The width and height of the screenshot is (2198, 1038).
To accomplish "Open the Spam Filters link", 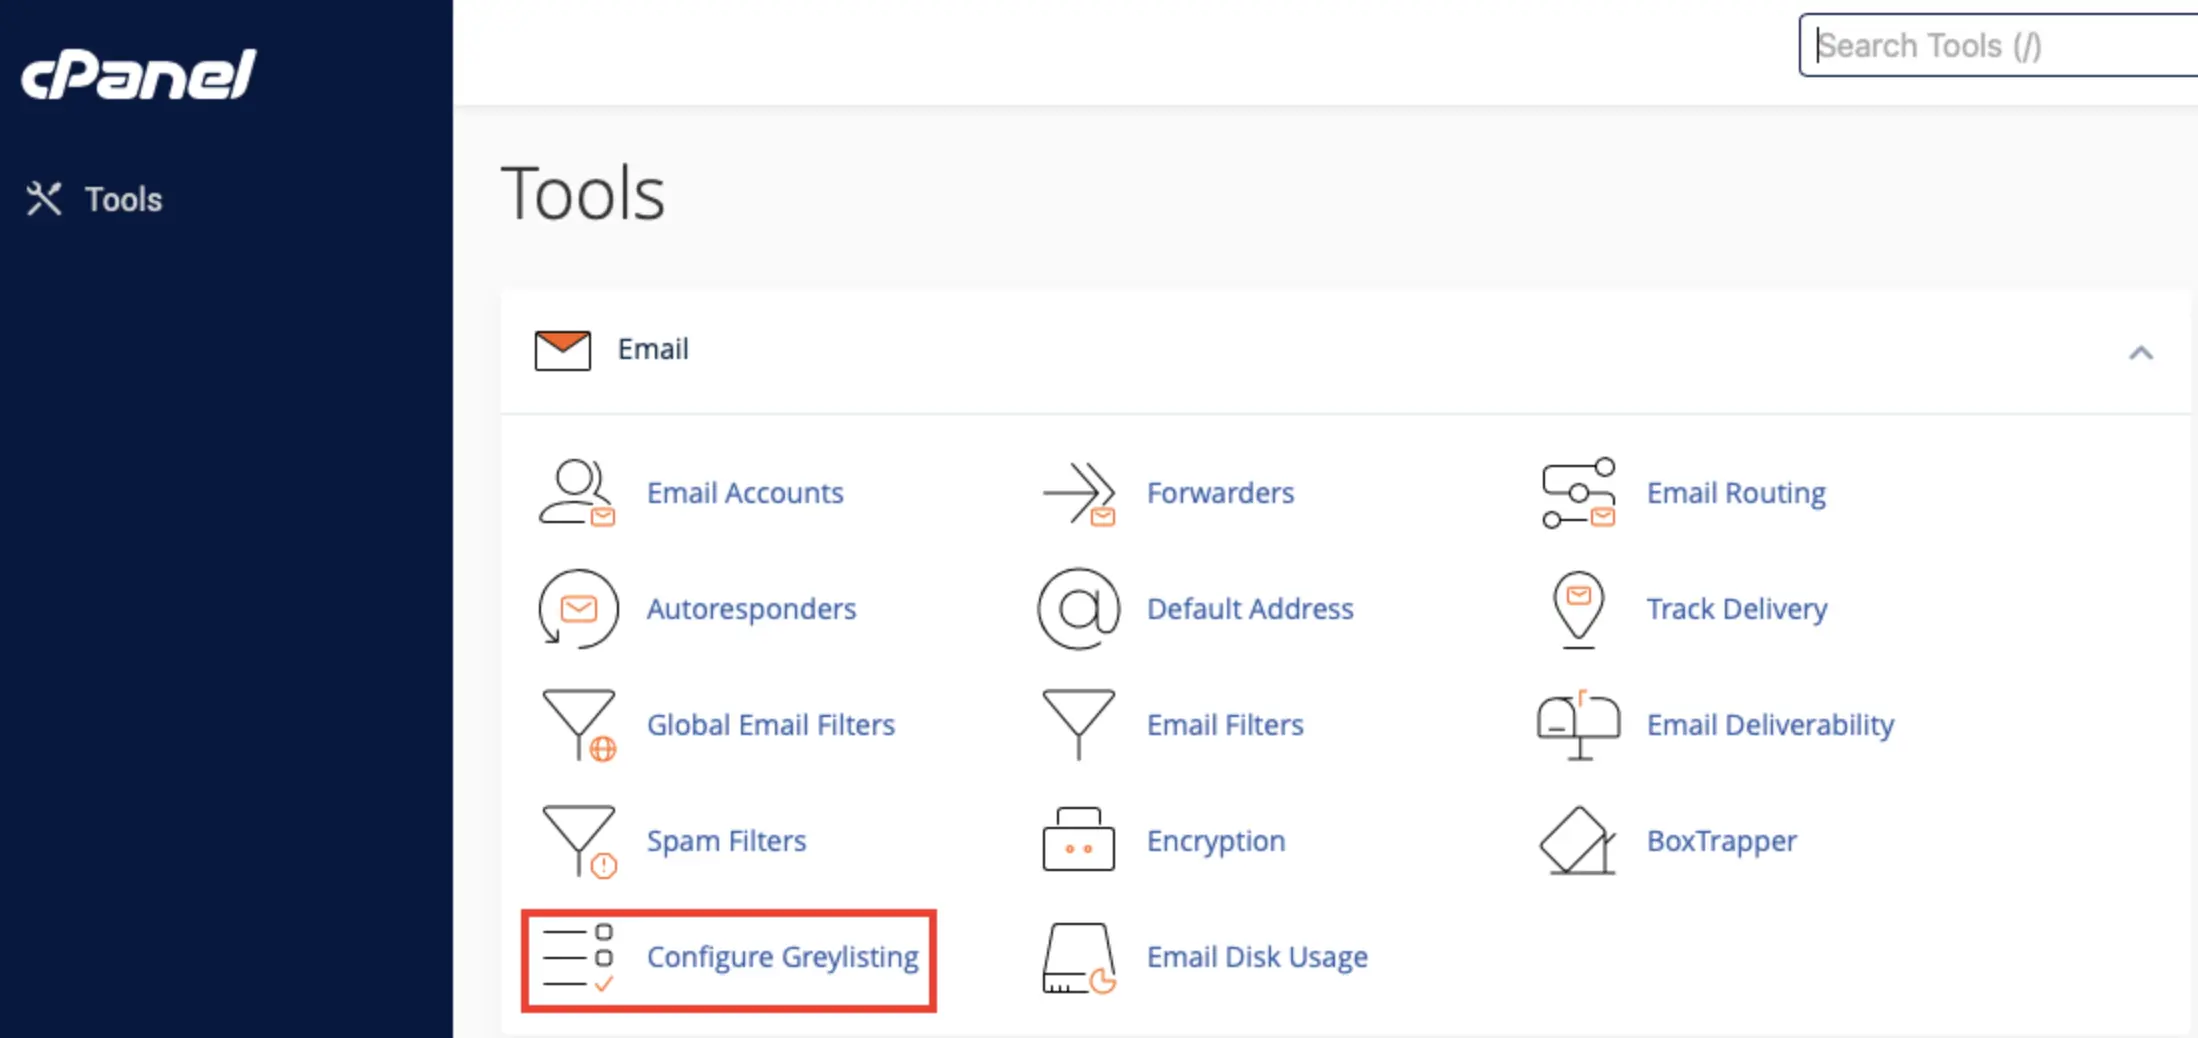I will pyautogui.click(x=726, y=841).
